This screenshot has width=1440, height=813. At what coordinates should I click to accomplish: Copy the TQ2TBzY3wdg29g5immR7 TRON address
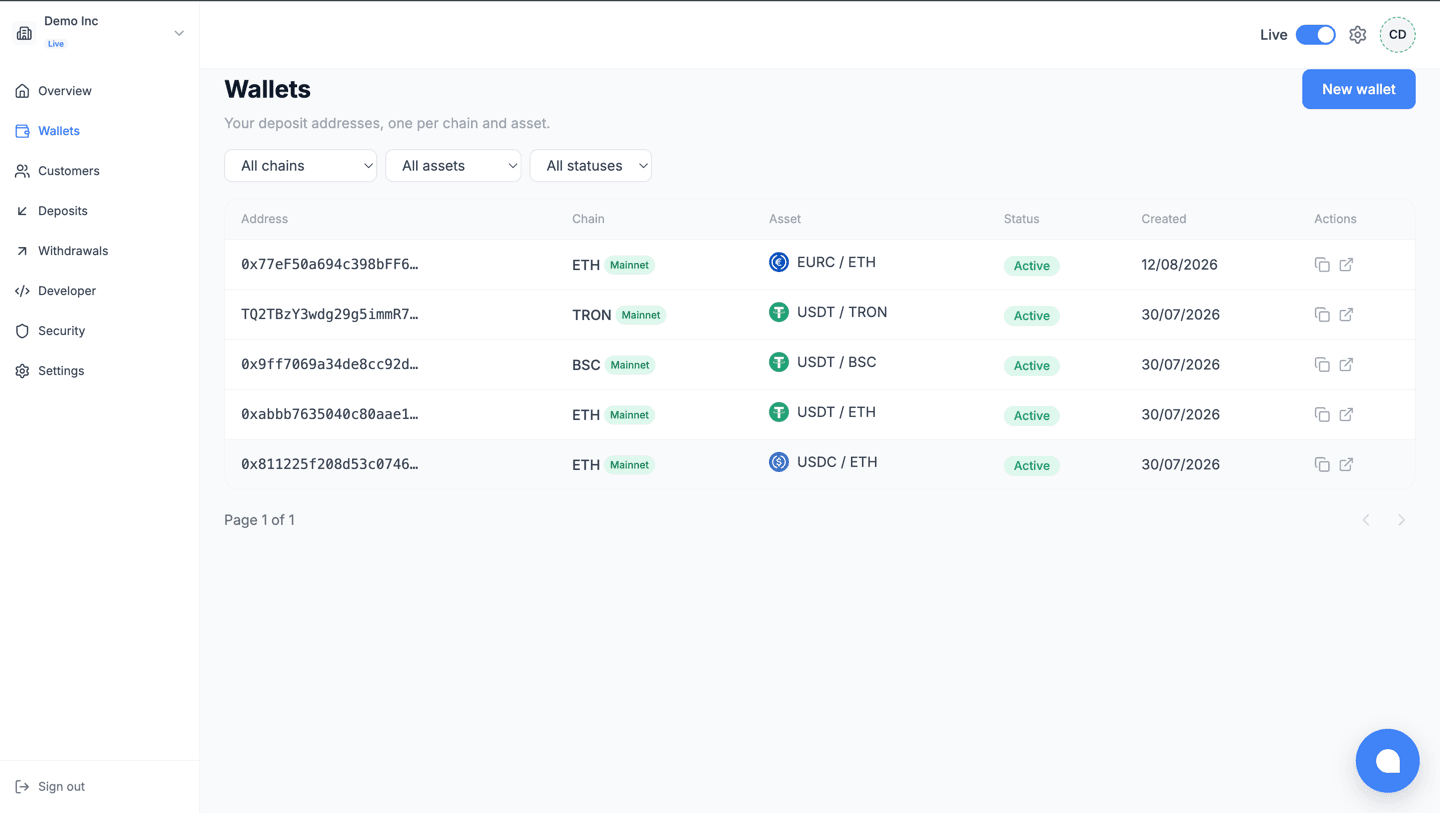[x=1322, y=315]
